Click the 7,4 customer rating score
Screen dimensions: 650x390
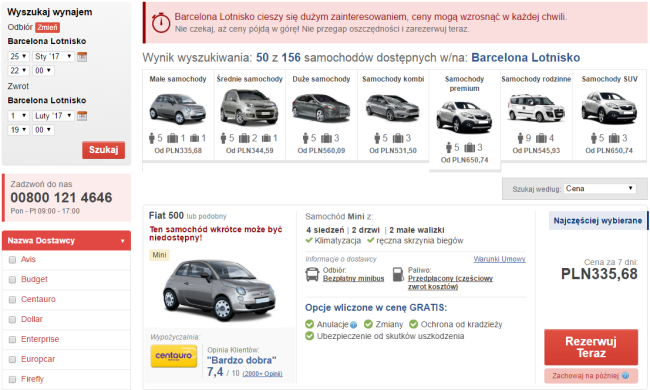pyautogui.click(x=215, y=372)
